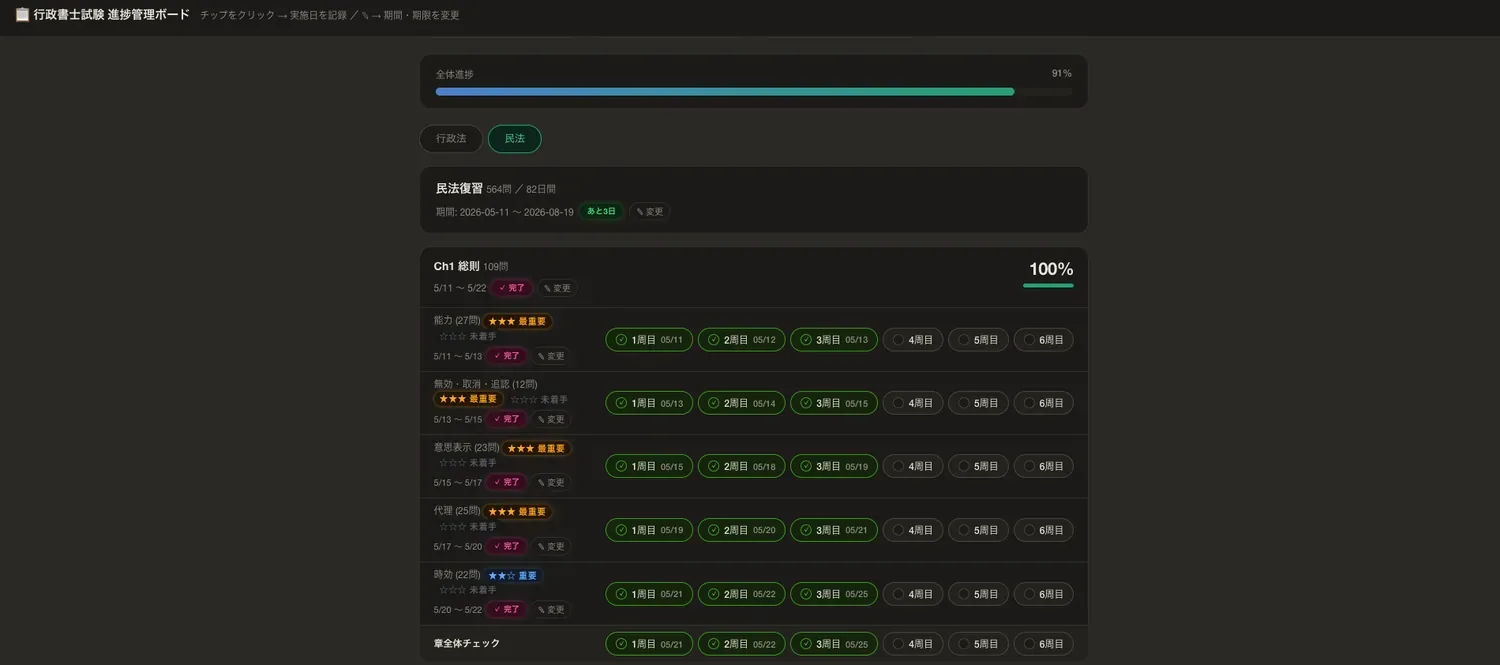Switch to the 行政法 tab

451,139
